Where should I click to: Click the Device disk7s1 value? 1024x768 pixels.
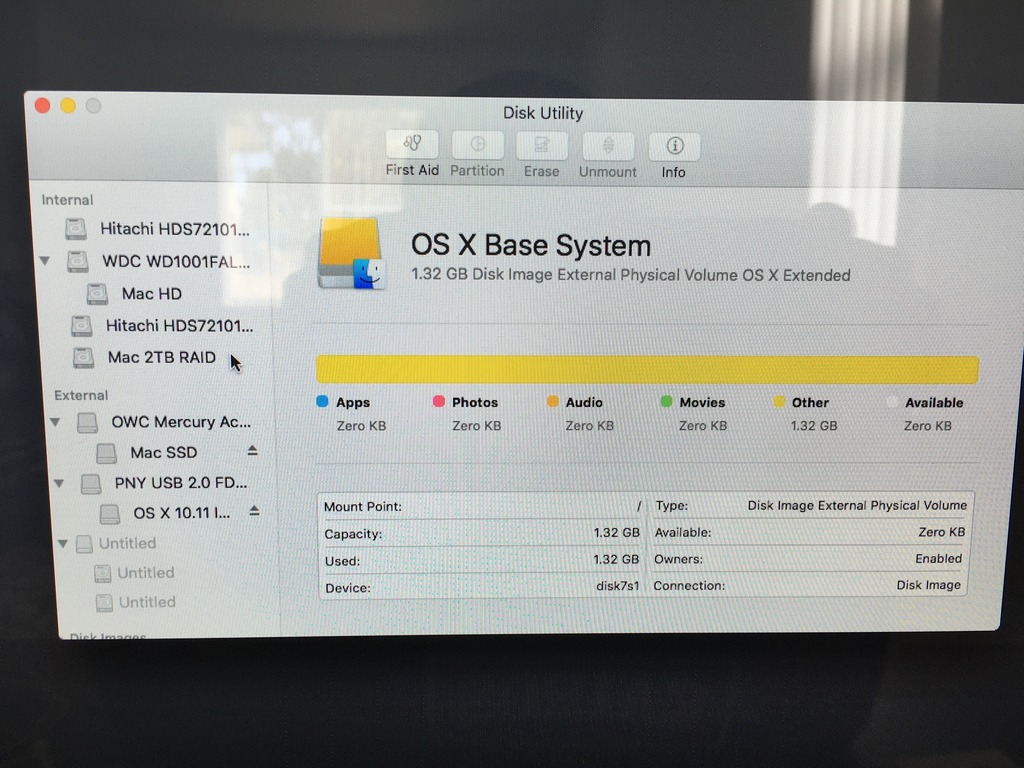[617, 586]
